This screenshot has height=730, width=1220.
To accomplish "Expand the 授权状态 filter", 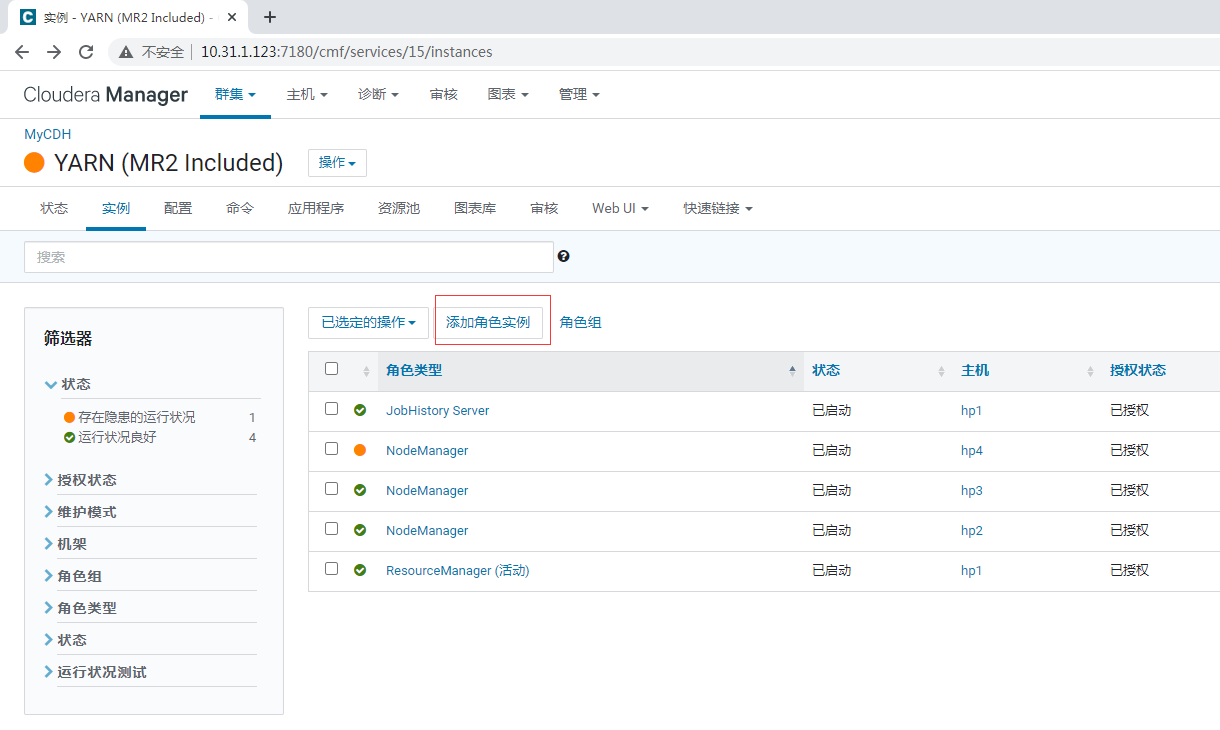I will [x=80, y=480].
